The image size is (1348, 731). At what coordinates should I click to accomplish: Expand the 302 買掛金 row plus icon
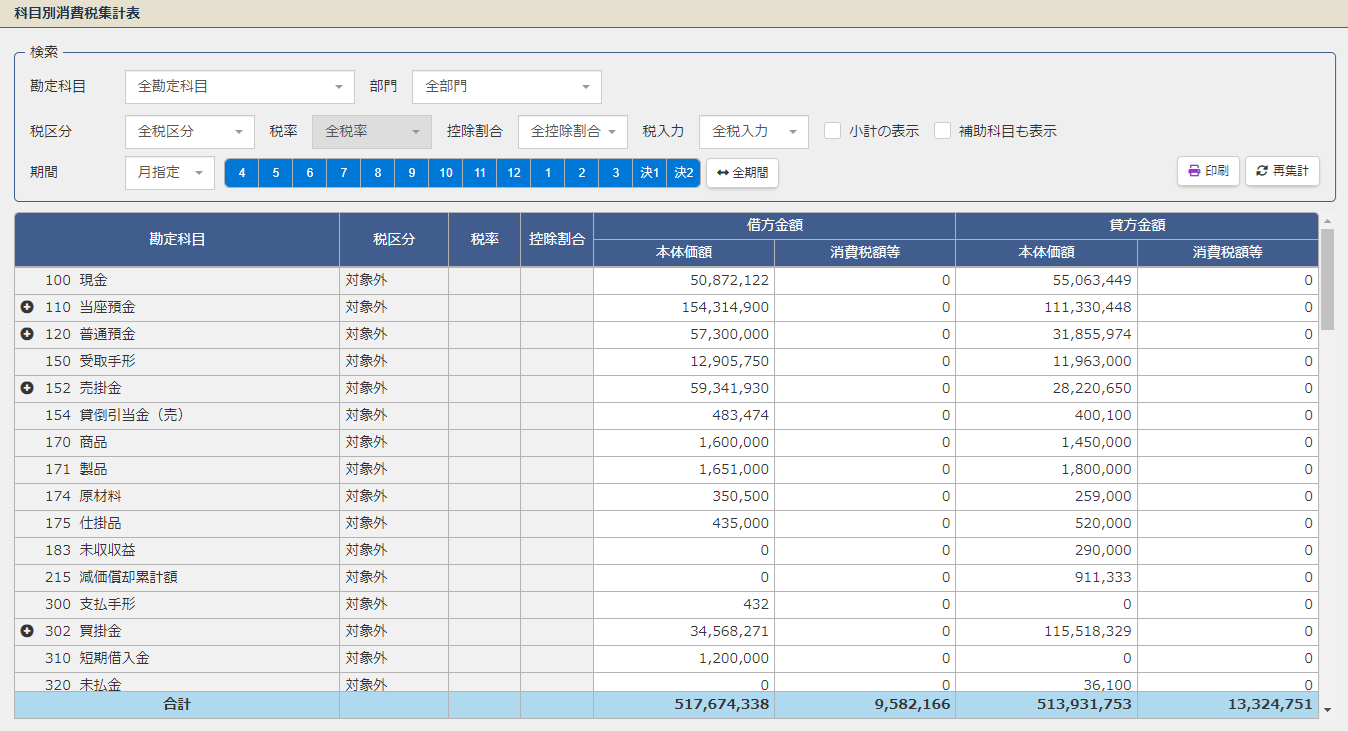(x=27, y=631)
